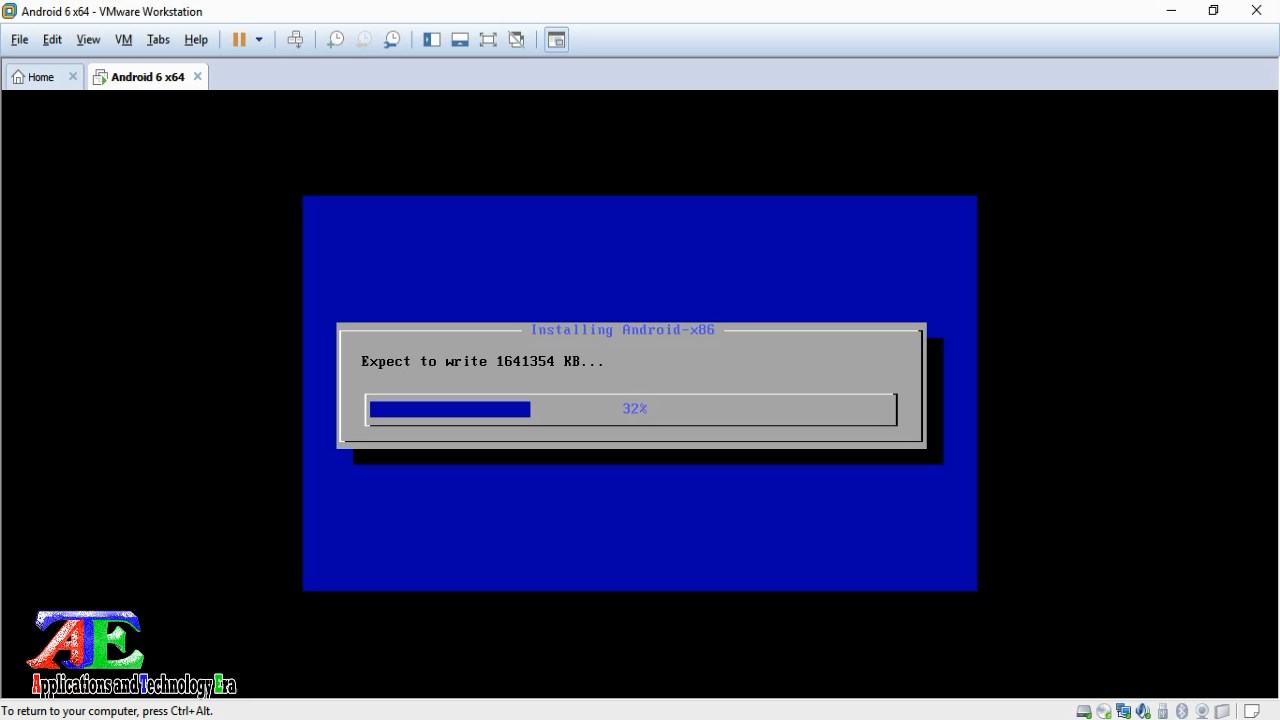Minimize the VMware Workstation window
Viewport: 1280px width, 720px height.
[1171, 11]
